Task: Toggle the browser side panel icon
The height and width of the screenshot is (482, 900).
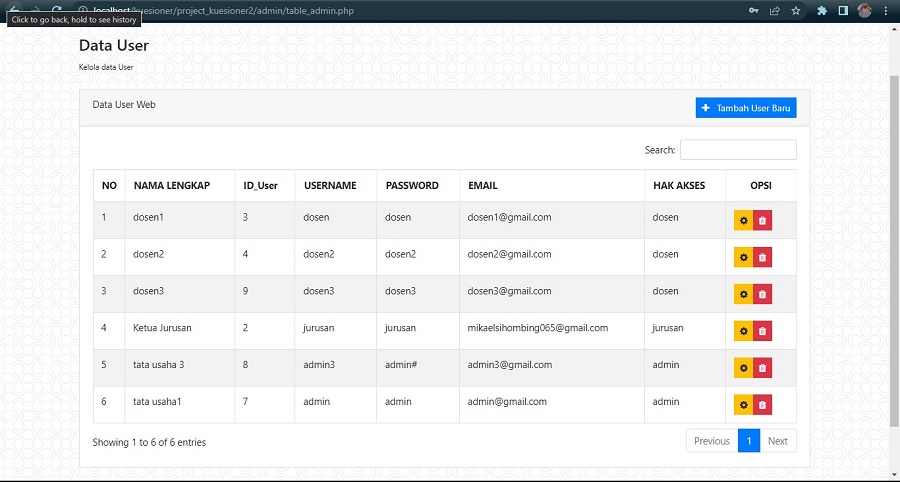Action: (x=843, y=10)
